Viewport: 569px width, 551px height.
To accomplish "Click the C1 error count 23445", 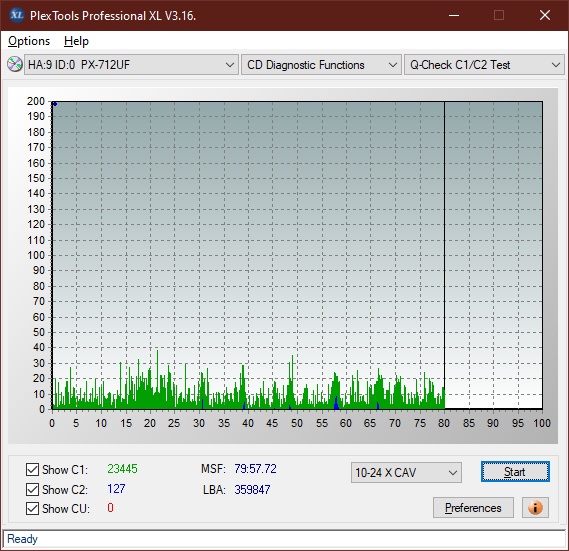I will 122,469.
